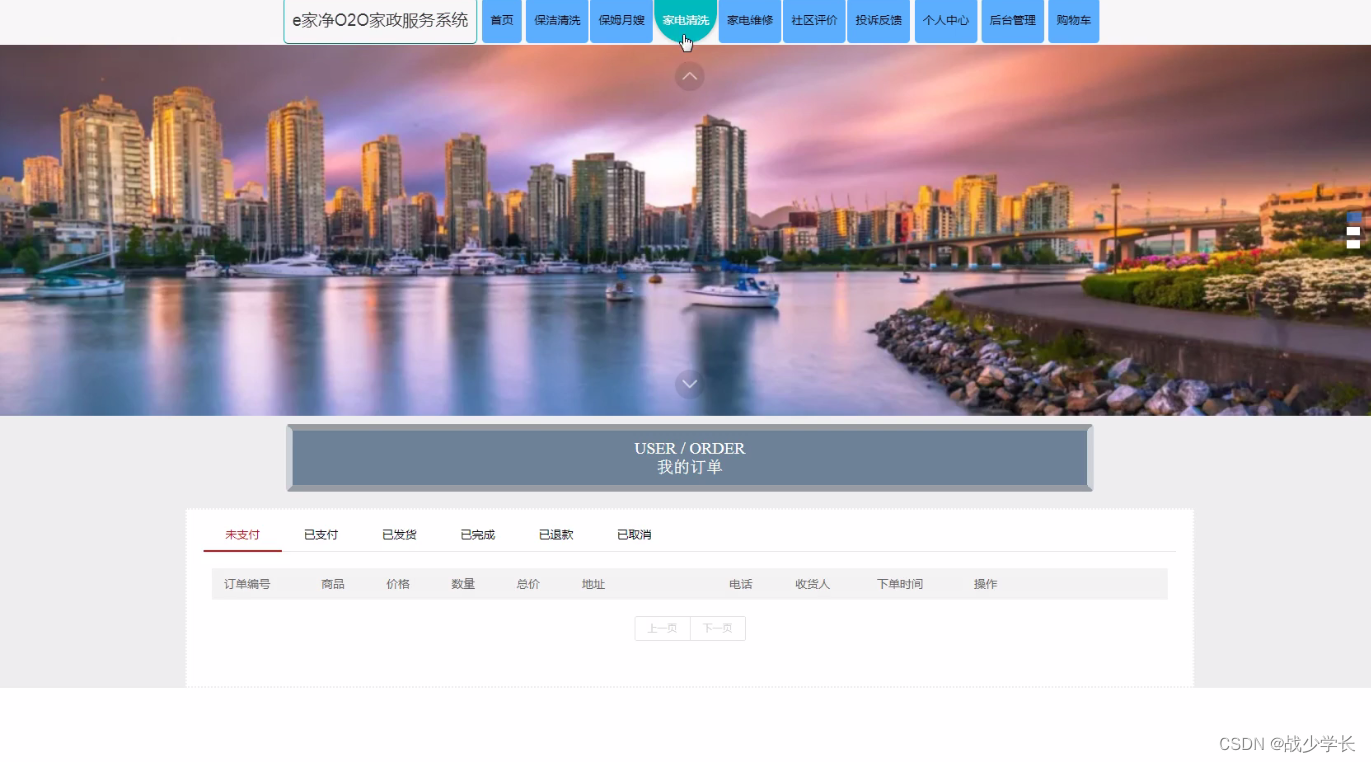This screenshot has width=1371, height=762.
Task: Select the 已退款 refunded orders tab
Action: pos(556,534)
